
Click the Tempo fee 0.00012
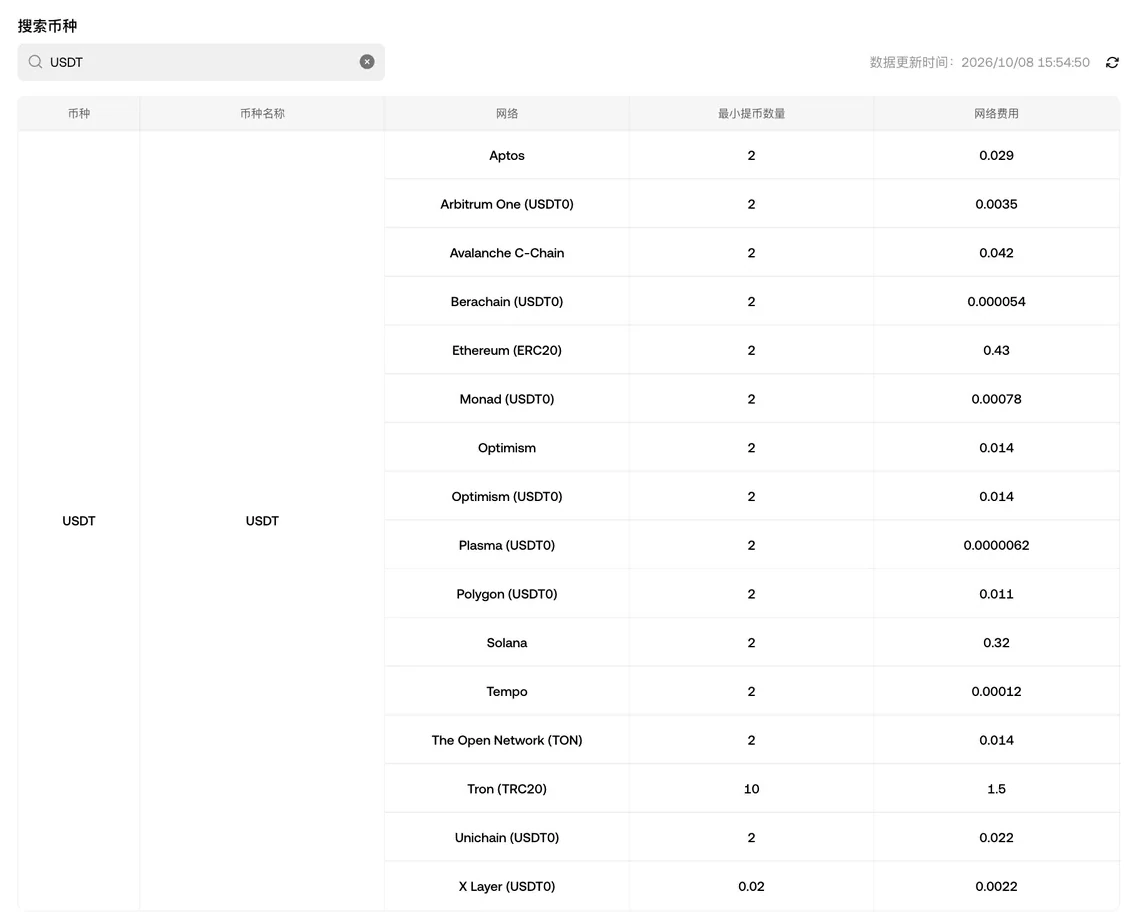(996, 691)
